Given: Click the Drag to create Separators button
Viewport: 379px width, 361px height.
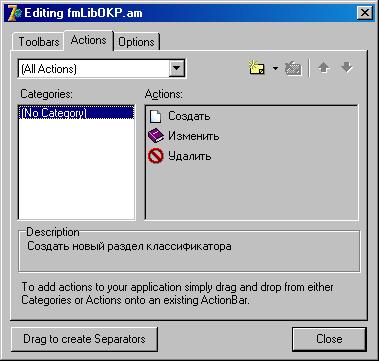Looking at the screenshot, I should point(84,339).
